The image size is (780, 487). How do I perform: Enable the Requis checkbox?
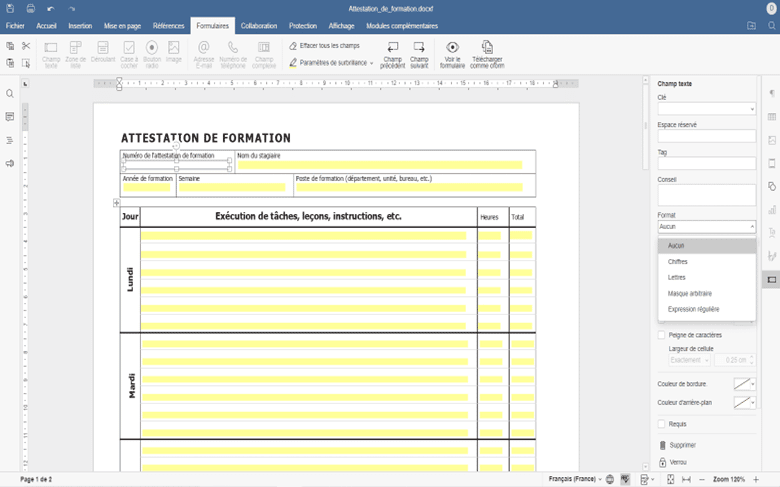(x=662, y=424)
